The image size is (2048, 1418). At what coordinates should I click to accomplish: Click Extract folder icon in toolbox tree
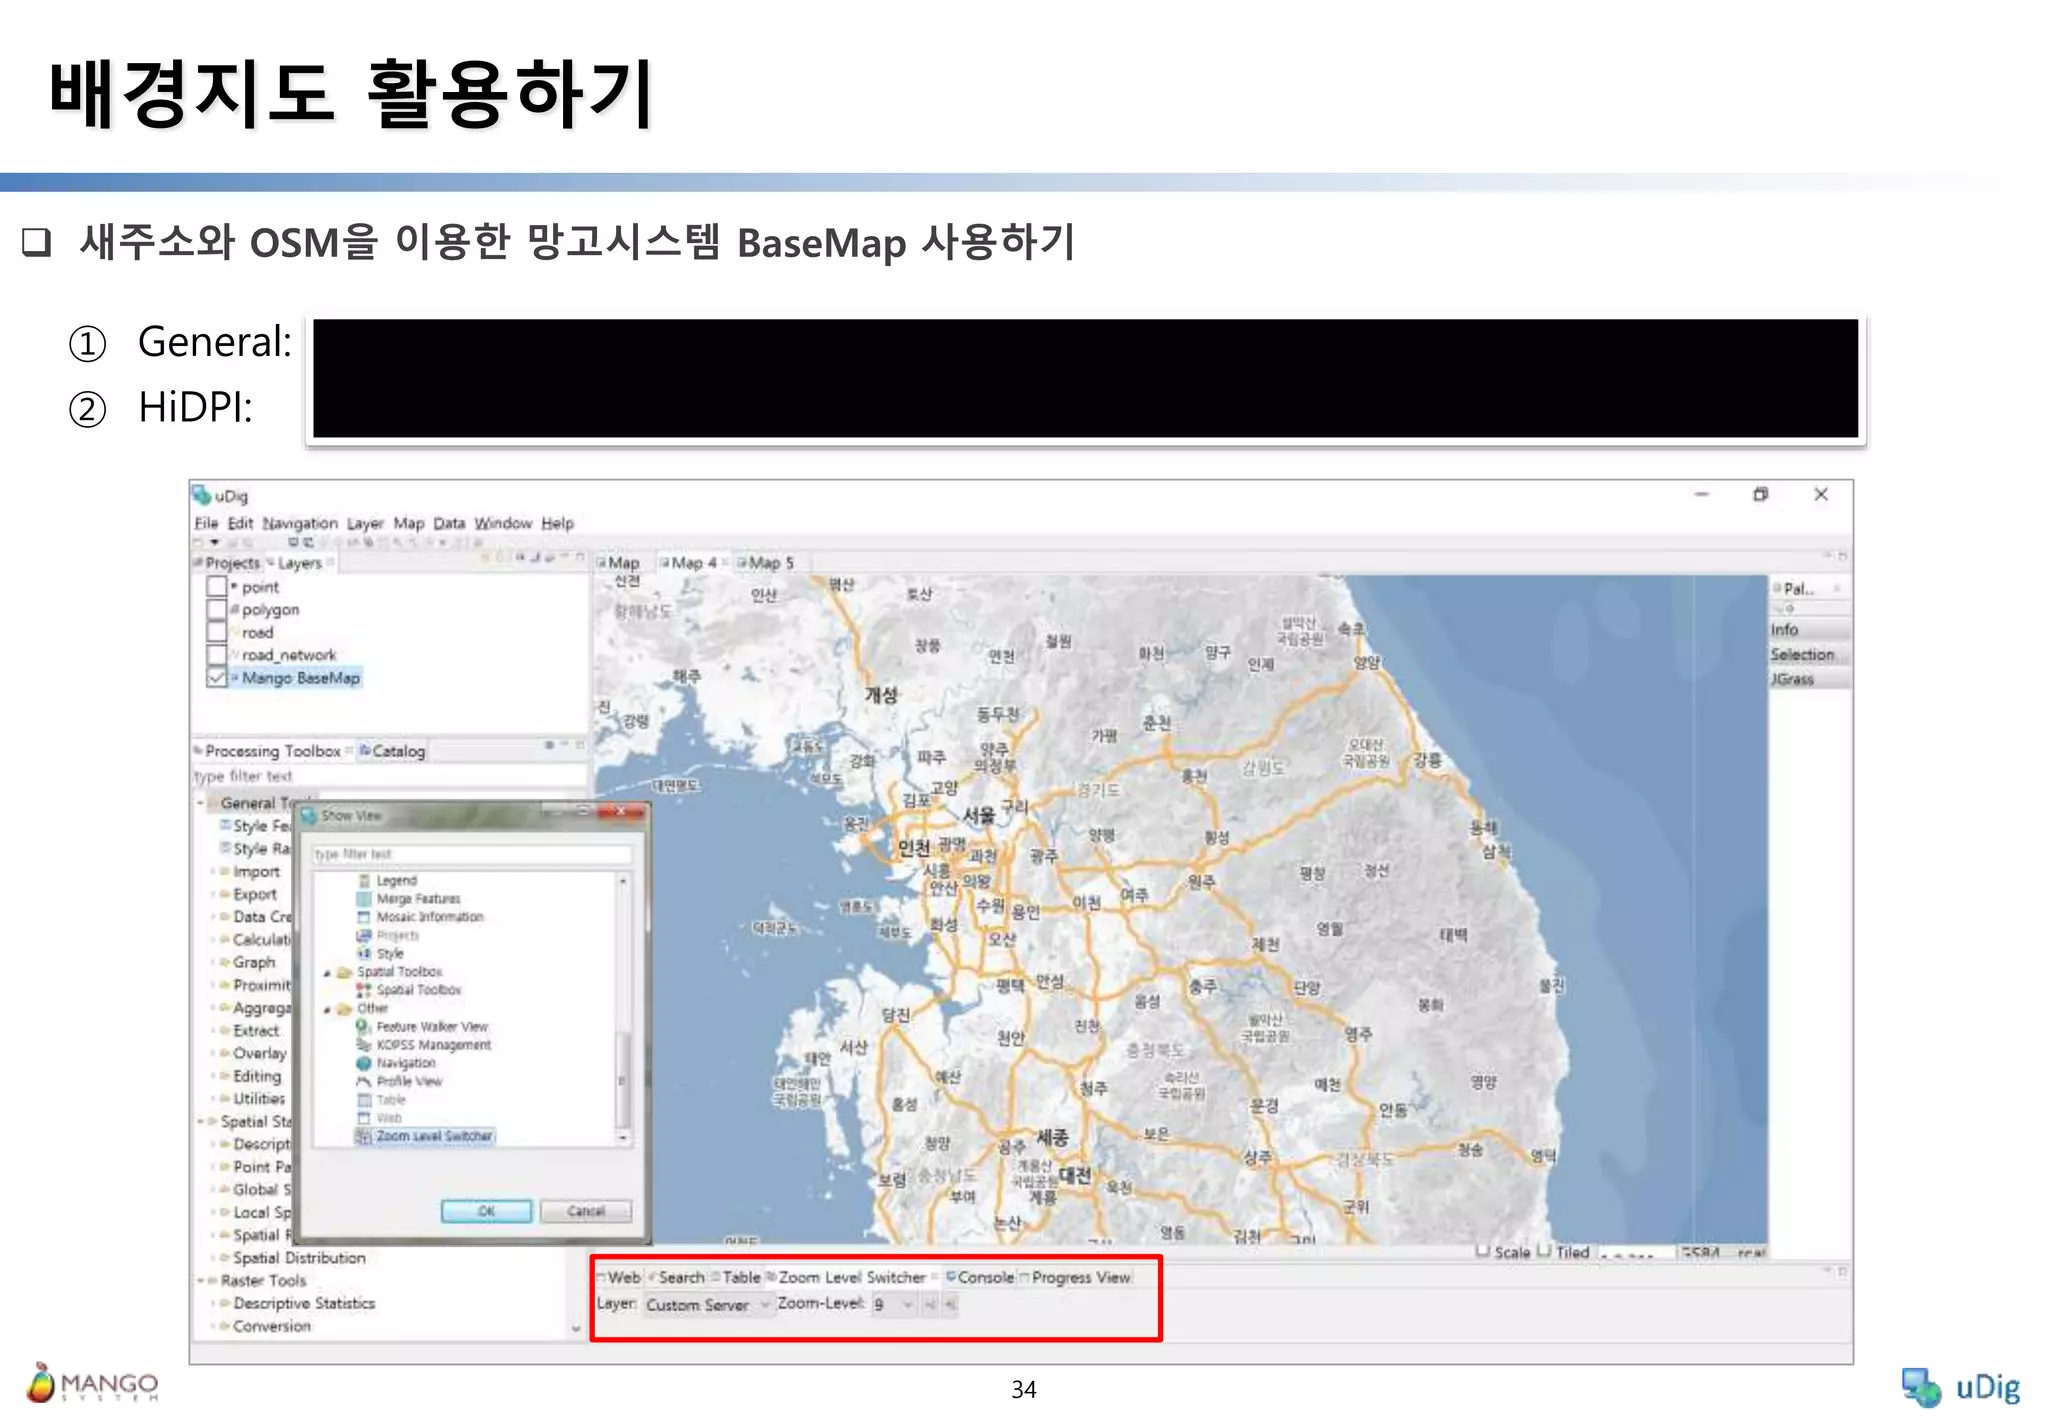click(x=225, y=1031)
